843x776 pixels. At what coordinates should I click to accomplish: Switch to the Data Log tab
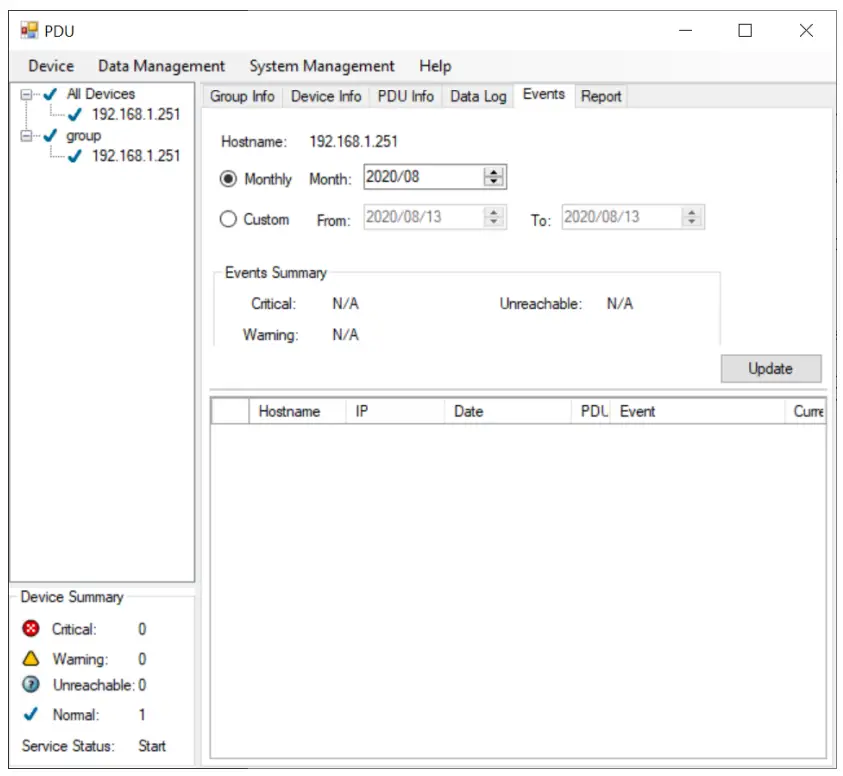click(478, 96)
